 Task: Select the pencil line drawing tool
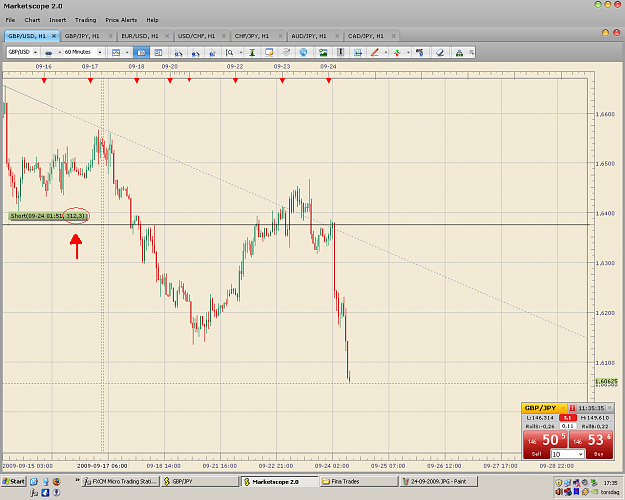pos(375,52)
